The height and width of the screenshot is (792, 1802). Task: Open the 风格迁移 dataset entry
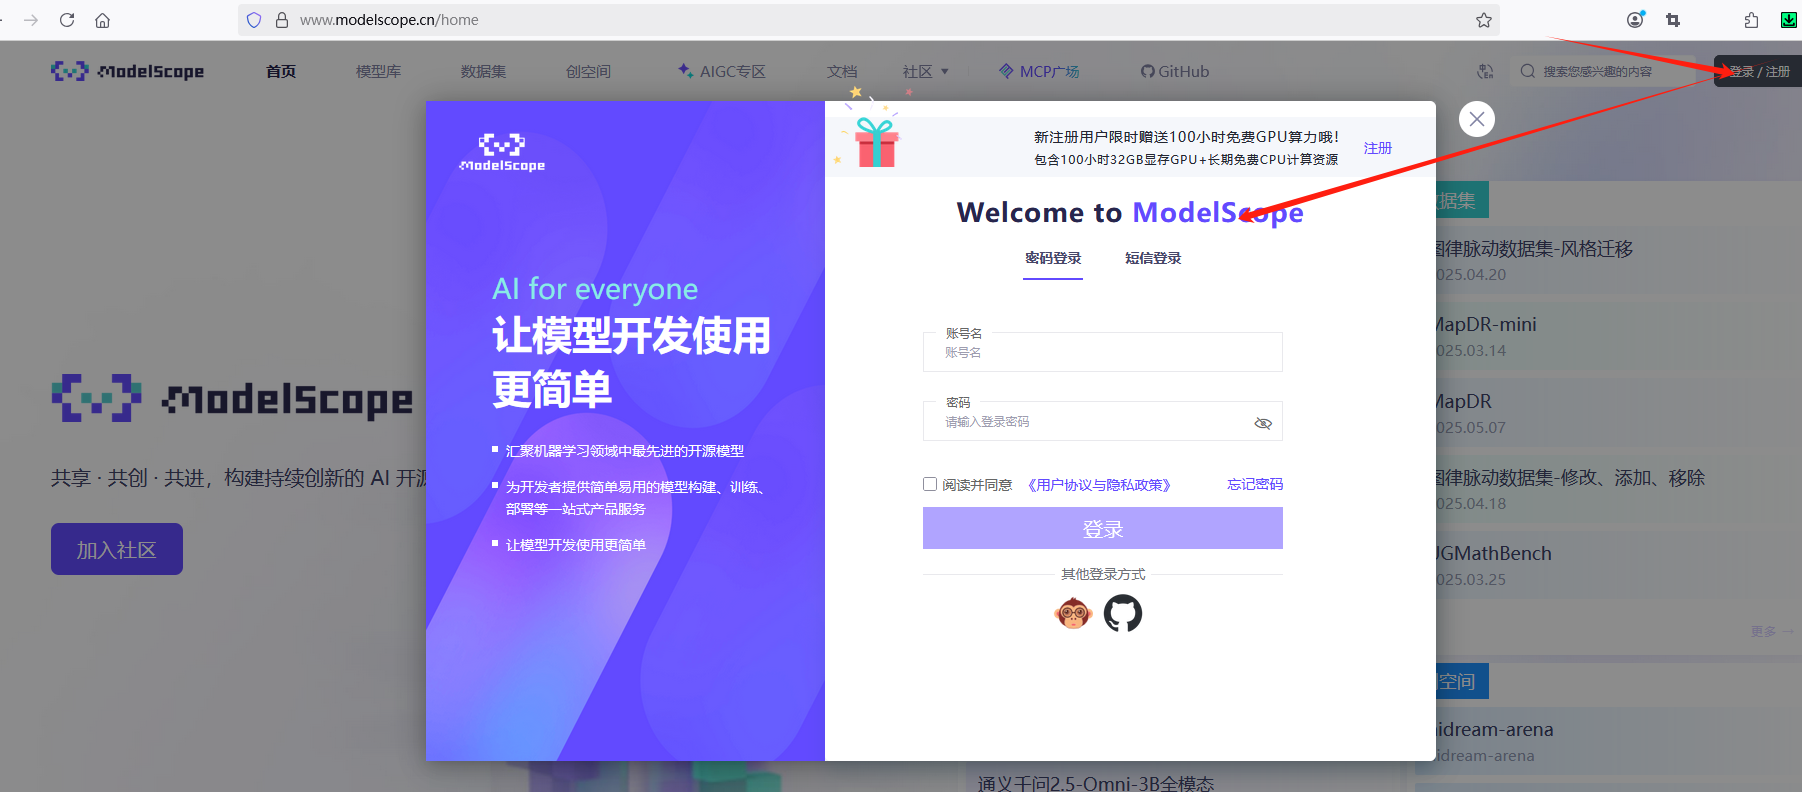tap(1533, 249)
